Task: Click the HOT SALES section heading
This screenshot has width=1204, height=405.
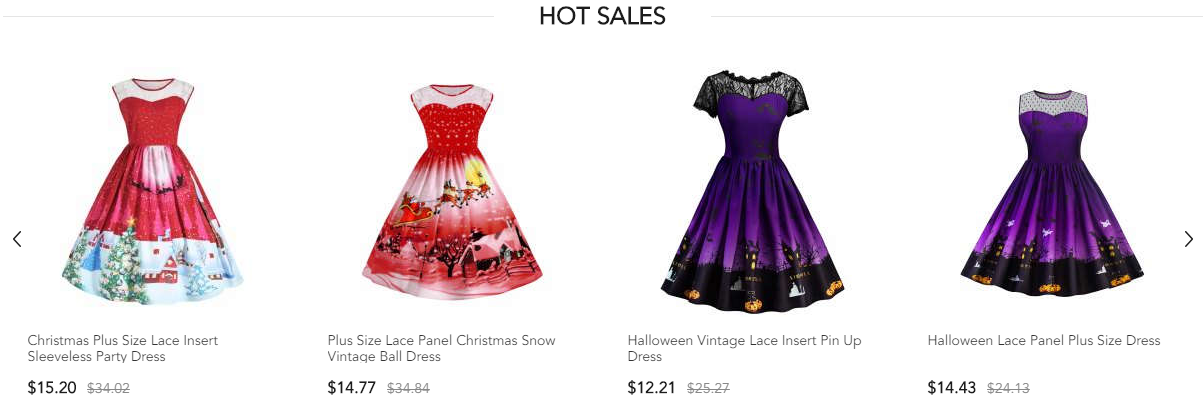Action: [x=602, y=16]
